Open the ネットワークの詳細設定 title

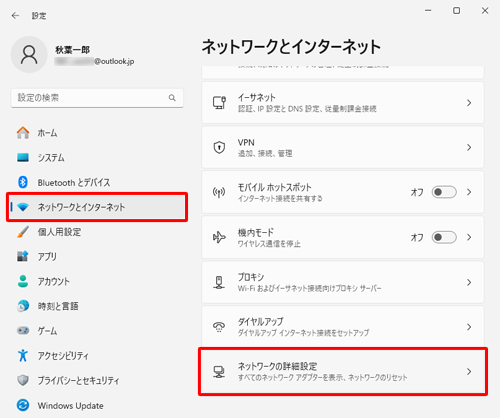[x=277, y=366]
